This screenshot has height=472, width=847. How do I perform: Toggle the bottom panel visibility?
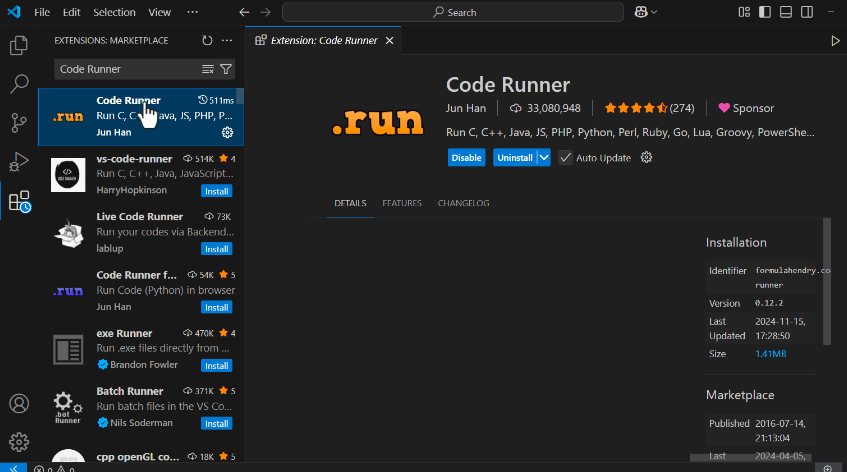click(x=786, y=12)
